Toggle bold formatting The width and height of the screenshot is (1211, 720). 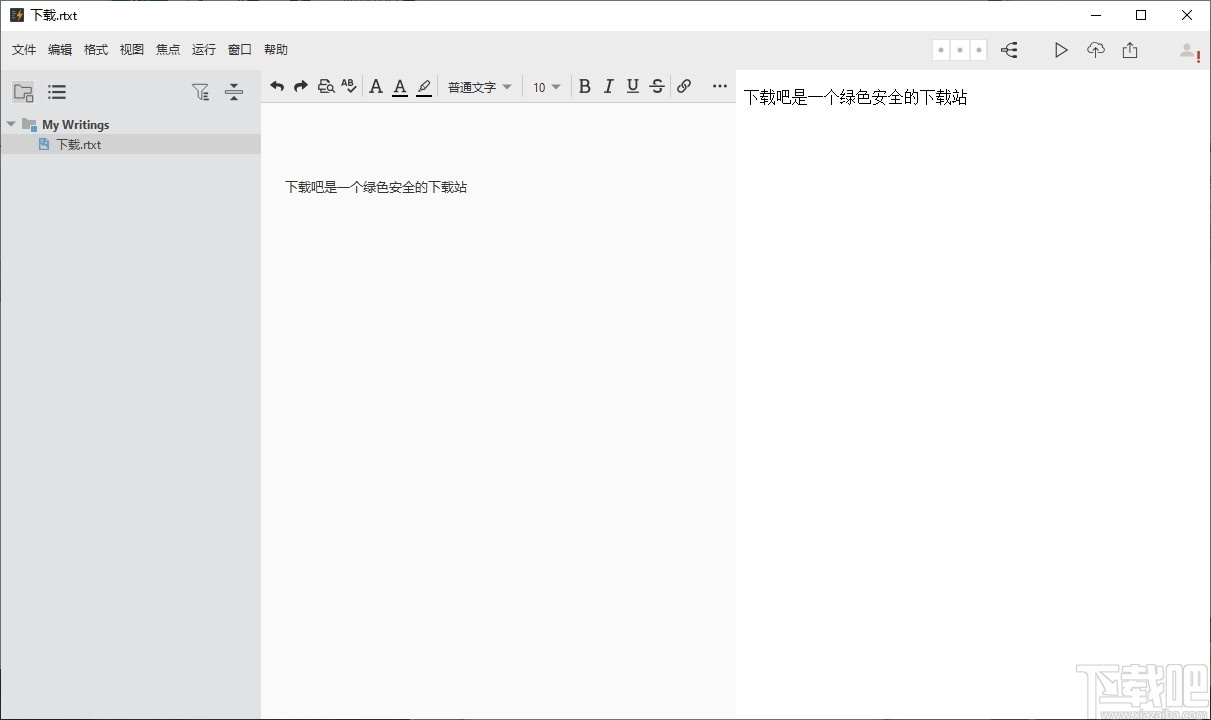585,86
